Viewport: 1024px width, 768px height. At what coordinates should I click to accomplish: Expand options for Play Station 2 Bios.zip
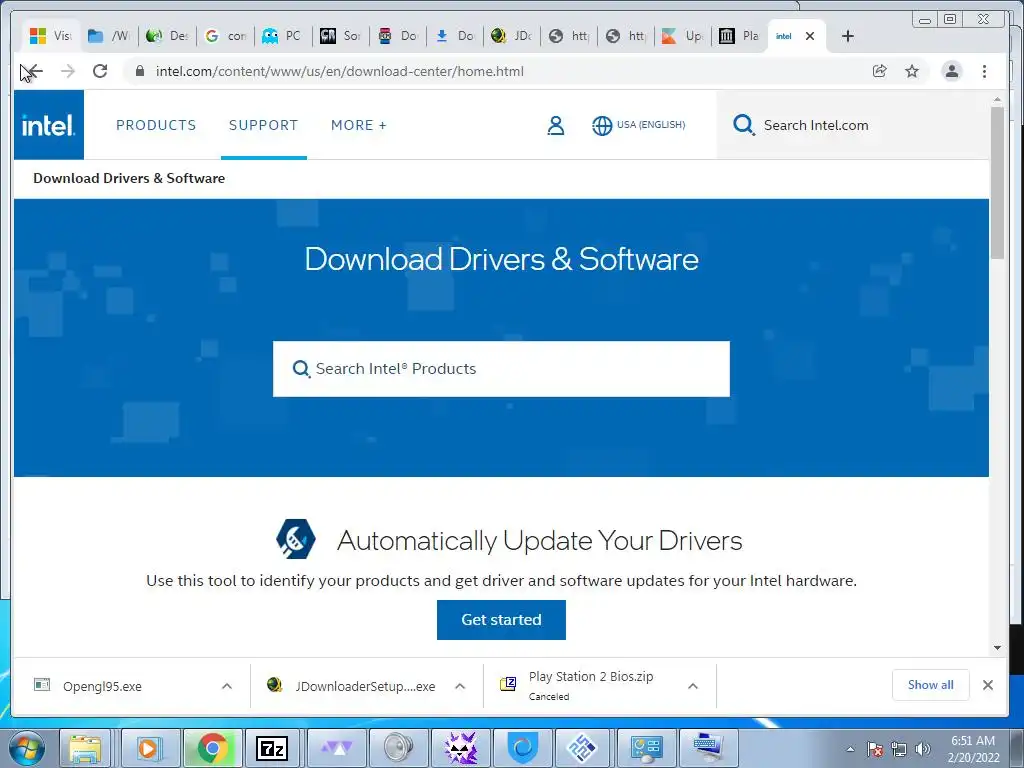(x=693, y=686)
